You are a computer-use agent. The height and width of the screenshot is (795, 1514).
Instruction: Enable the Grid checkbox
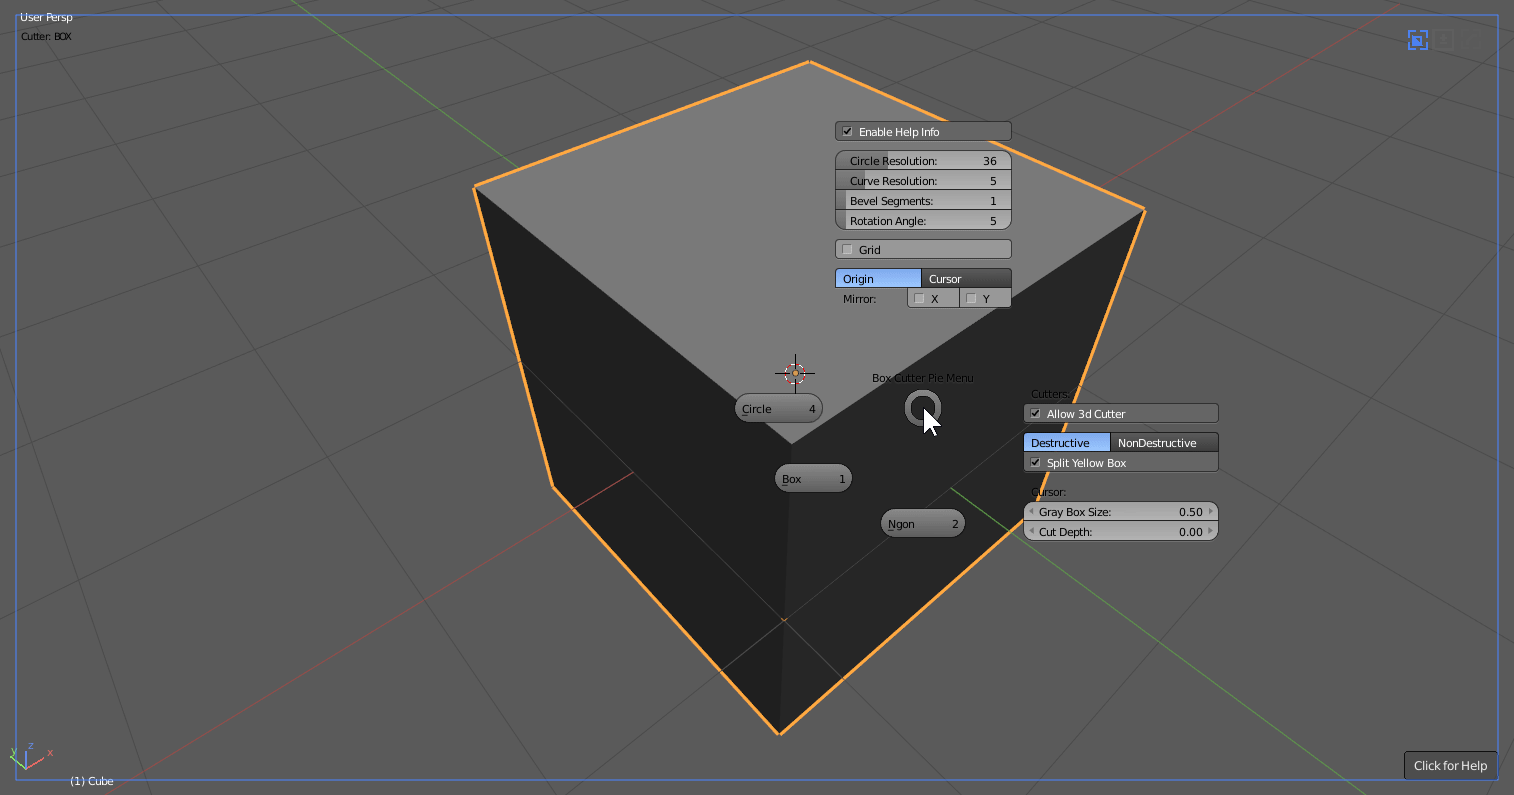click(x=848, y=250)
